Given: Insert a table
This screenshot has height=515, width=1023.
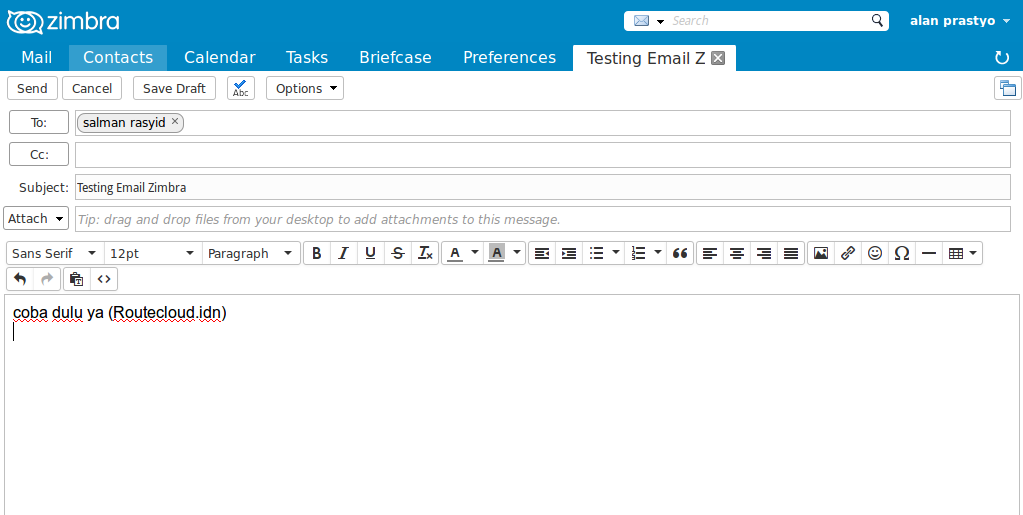Looking at the screenshot, I should (956, 253).
